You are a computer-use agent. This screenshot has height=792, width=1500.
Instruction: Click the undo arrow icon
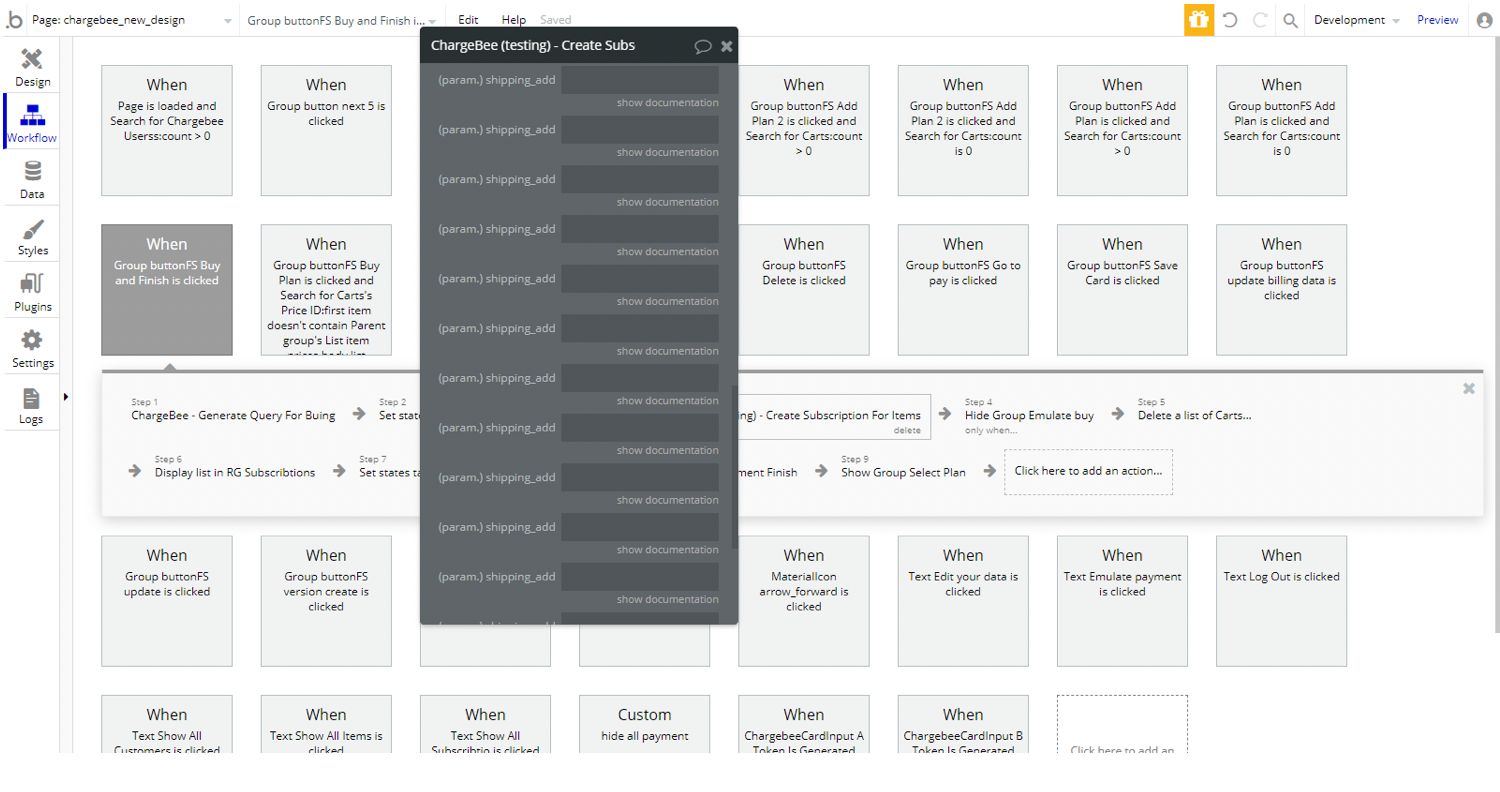1230,20
